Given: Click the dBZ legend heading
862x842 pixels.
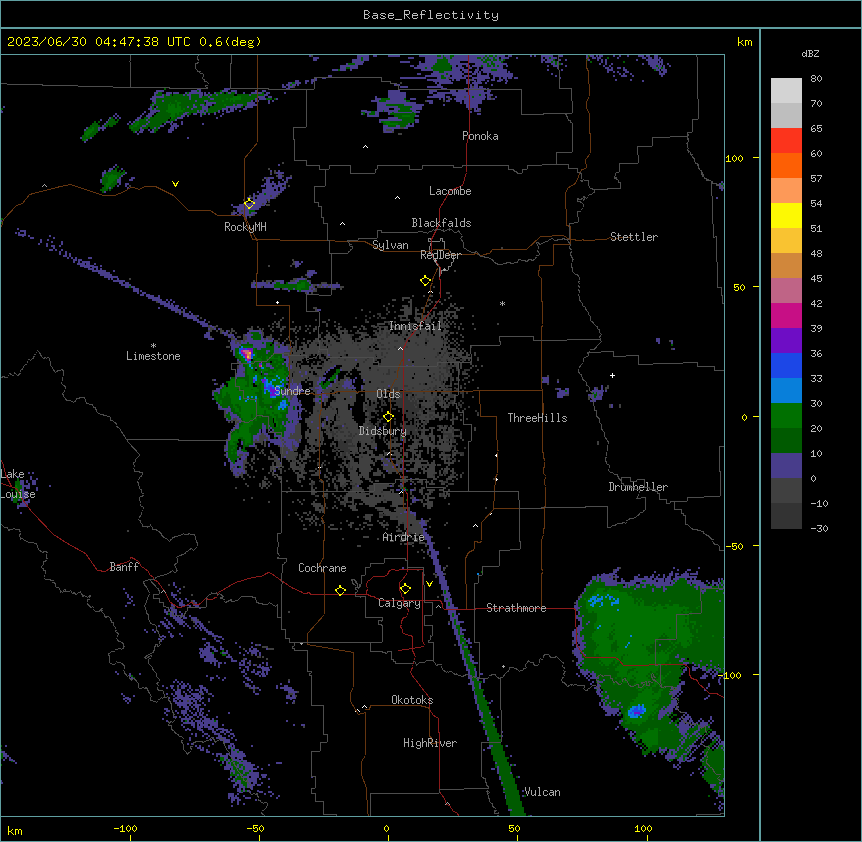Looking at the screenshot, I should pyautogui.click(x=810, y=53).
